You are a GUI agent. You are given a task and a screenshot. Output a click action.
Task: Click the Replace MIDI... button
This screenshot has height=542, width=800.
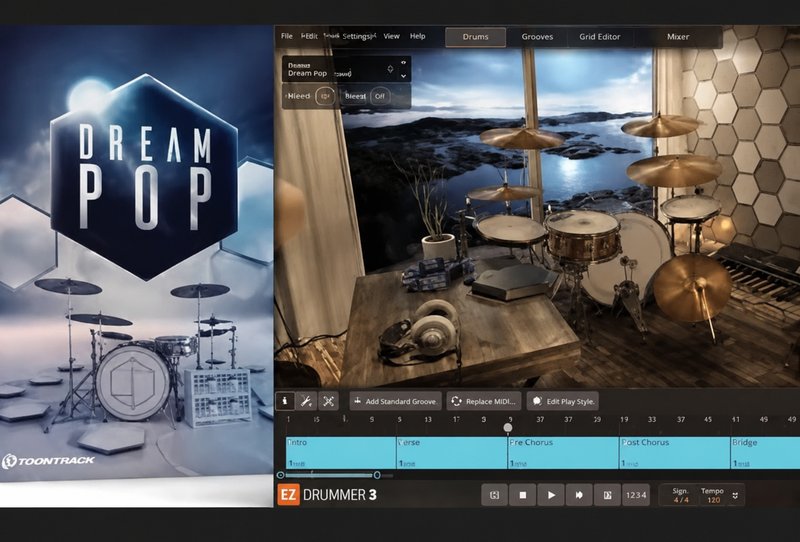click(484, 401)
